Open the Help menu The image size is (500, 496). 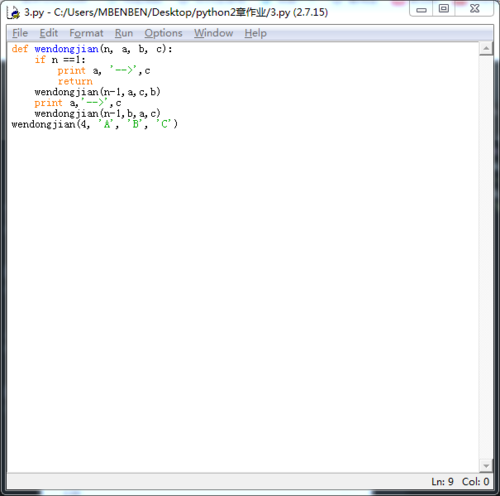(x=256, y=33)
